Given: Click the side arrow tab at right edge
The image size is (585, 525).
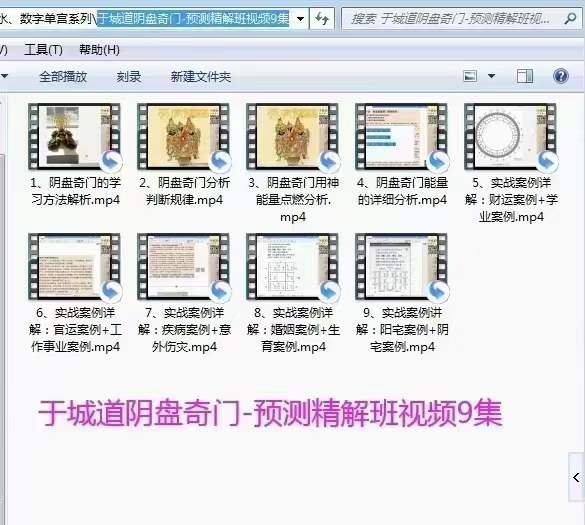Looking at the screenshot, I should (x=576, y=477).
